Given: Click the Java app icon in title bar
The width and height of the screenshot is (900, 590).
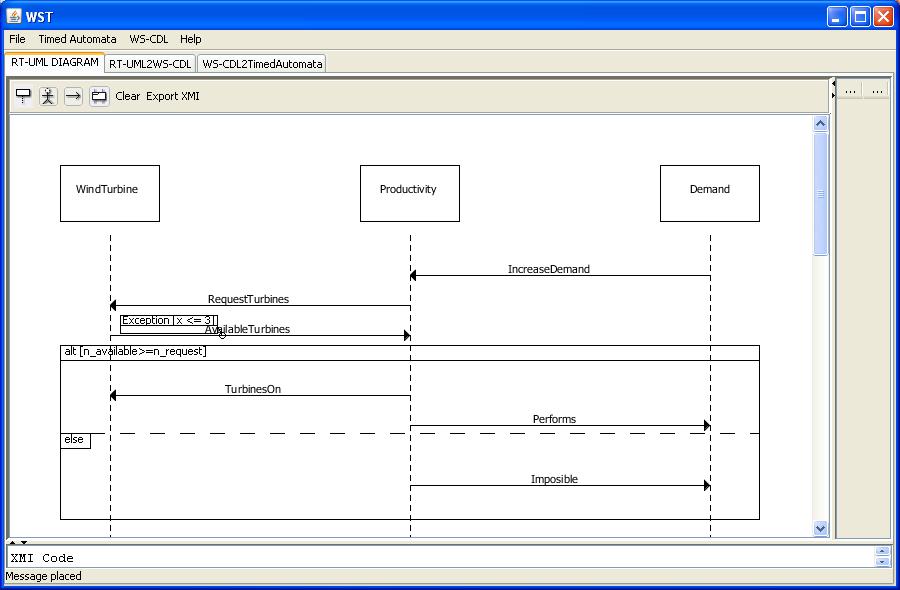Looking at the screenshot, I should (14, 16).
